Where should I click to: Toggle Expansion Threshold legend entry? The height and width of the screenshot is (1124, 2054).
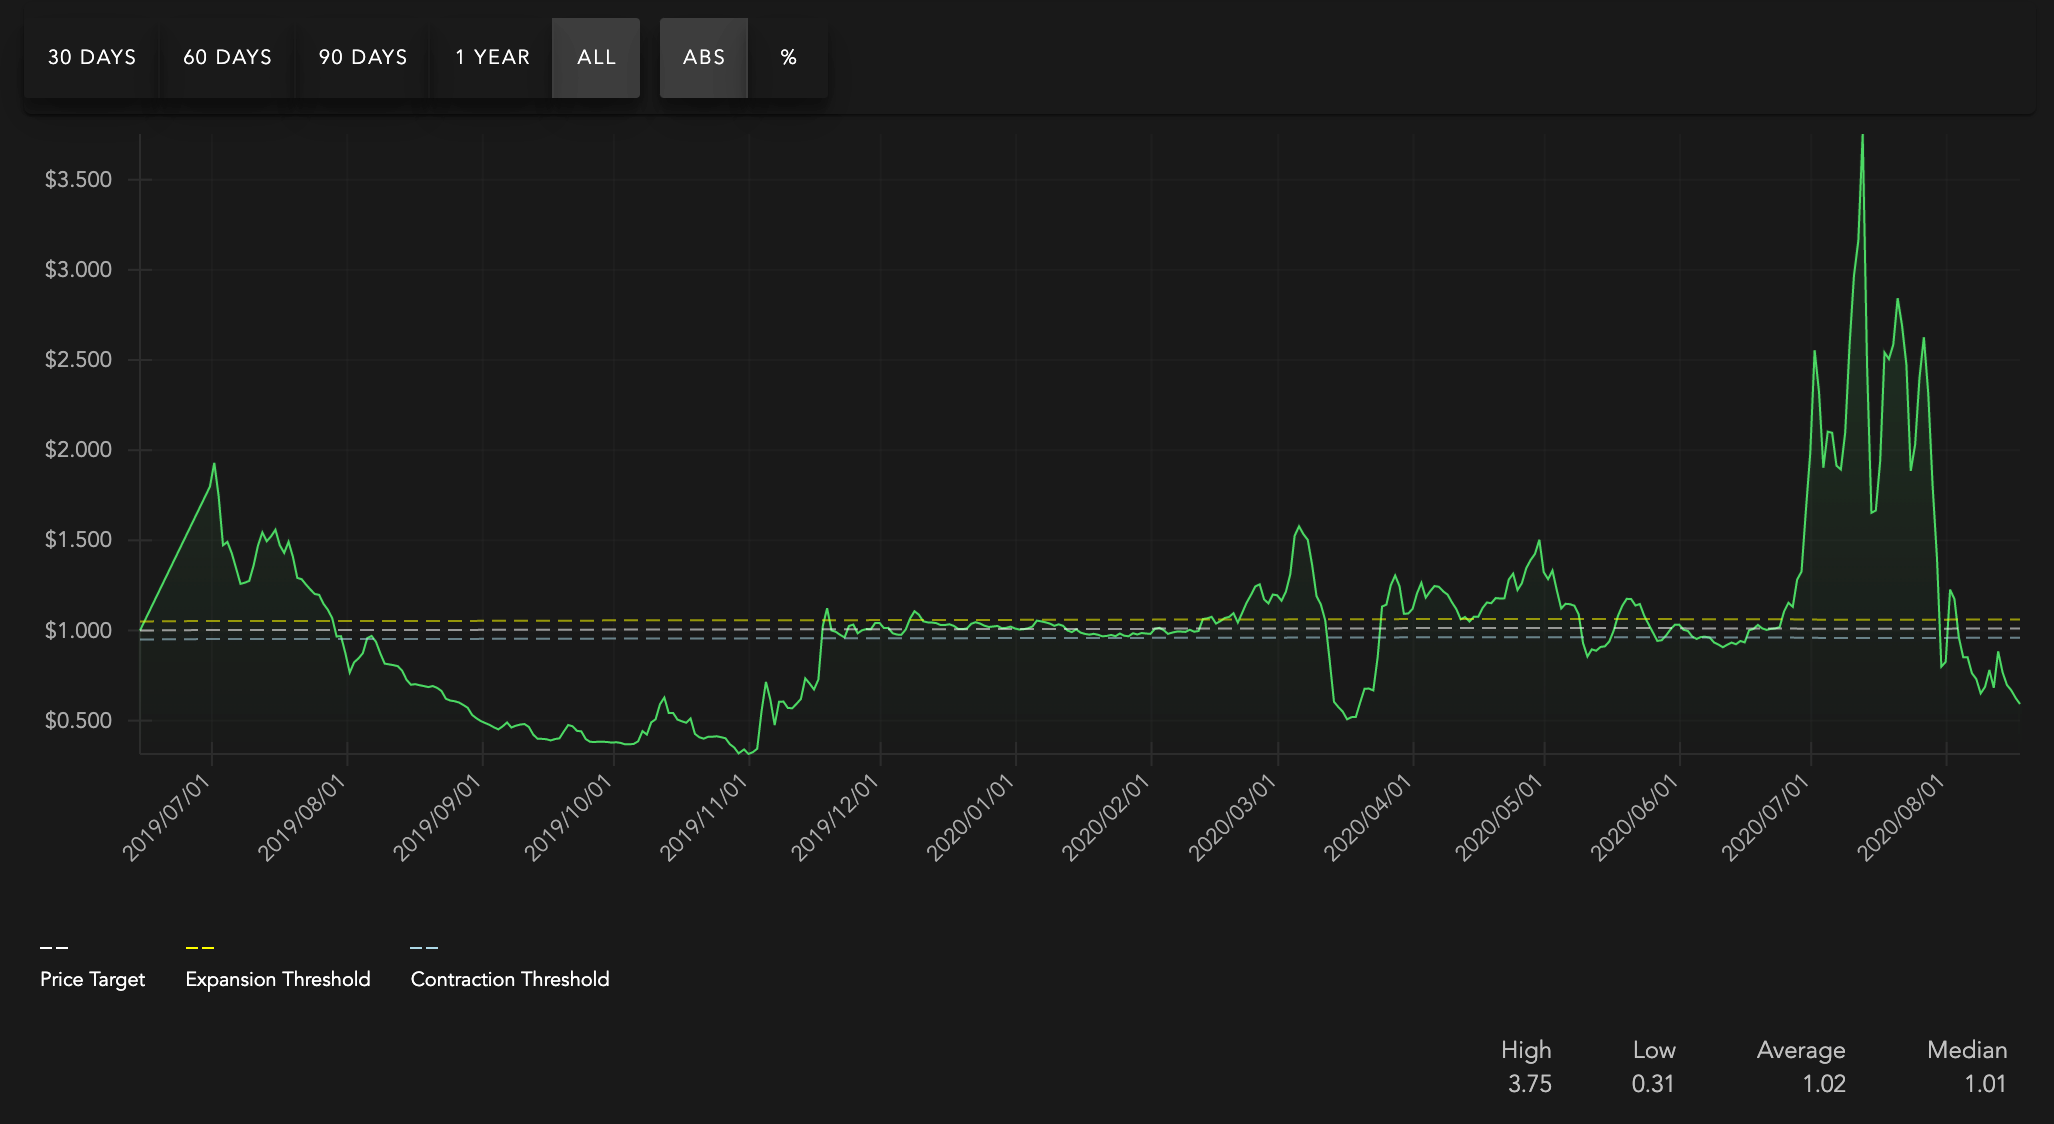point(277,979)
